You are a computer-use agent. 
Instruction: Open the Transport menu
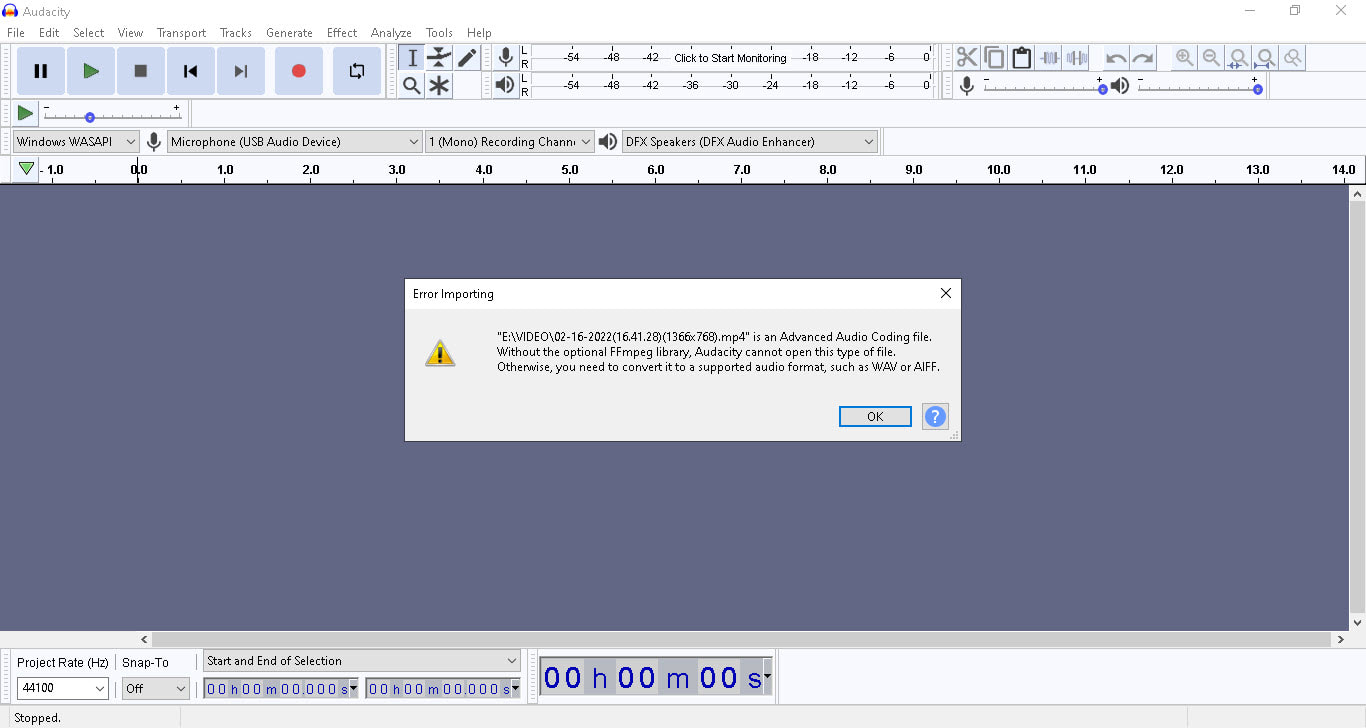coord(181,33)
